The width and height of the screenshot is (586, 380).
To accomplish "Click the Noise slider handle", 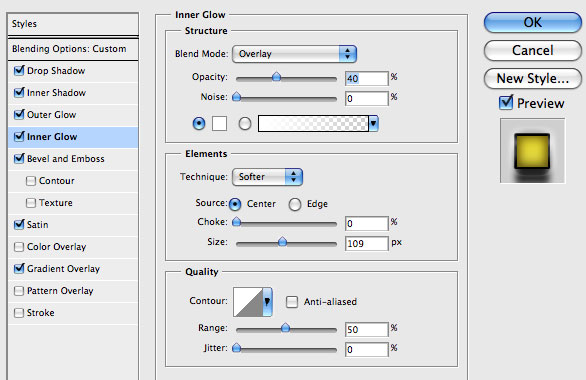I will pyautogui.click(x=236, y=97).
